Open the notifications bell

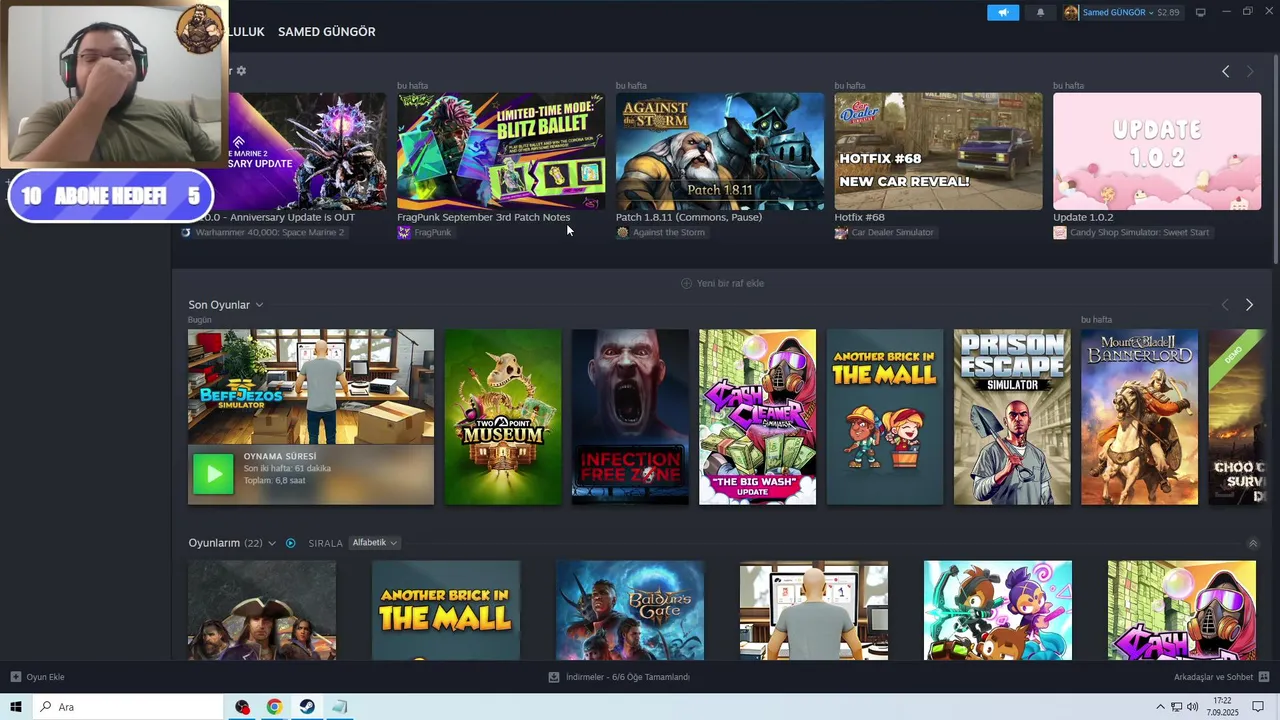click(x=1040, y=12)
